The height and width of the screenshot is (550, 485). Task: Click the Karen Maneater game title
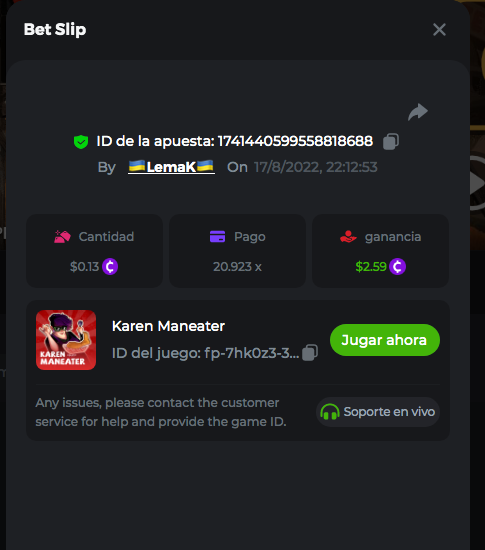pyautogui.click(x=168, y=326)
